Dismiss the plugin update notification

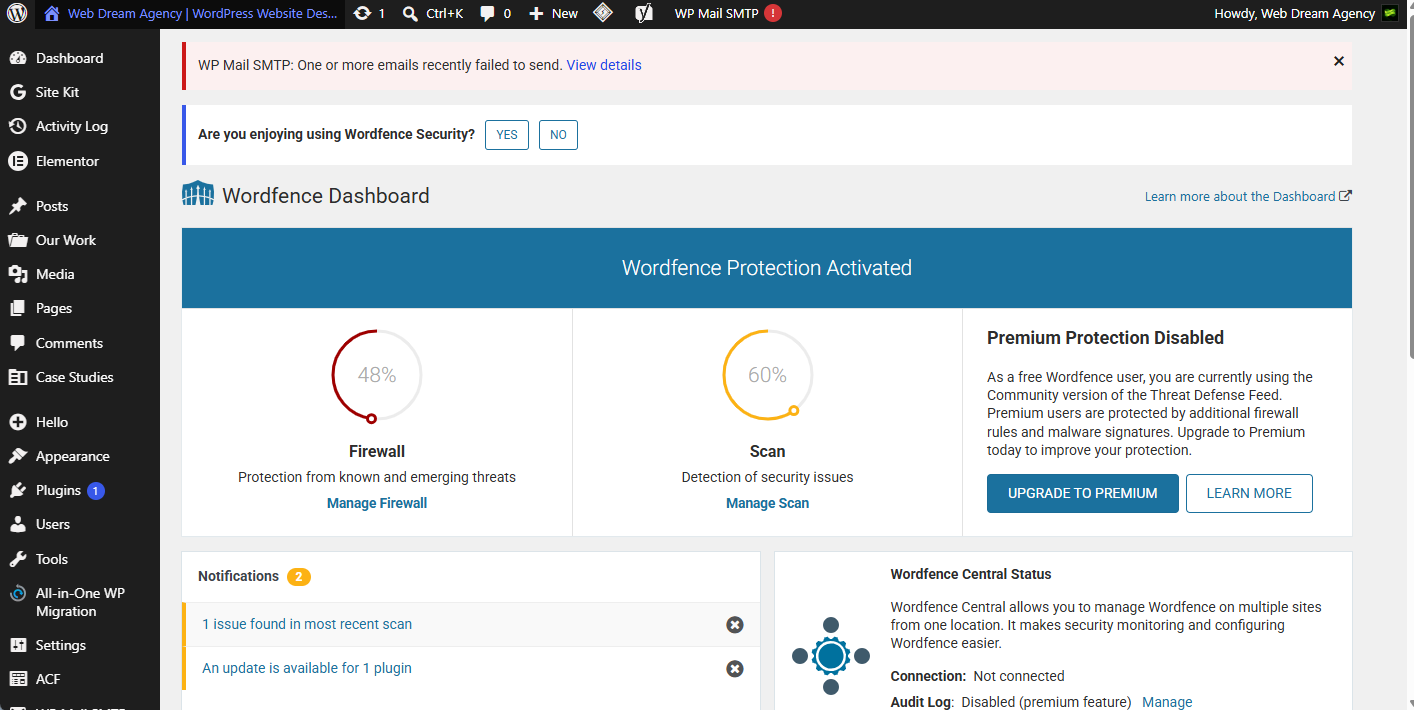tap(735, 669)
